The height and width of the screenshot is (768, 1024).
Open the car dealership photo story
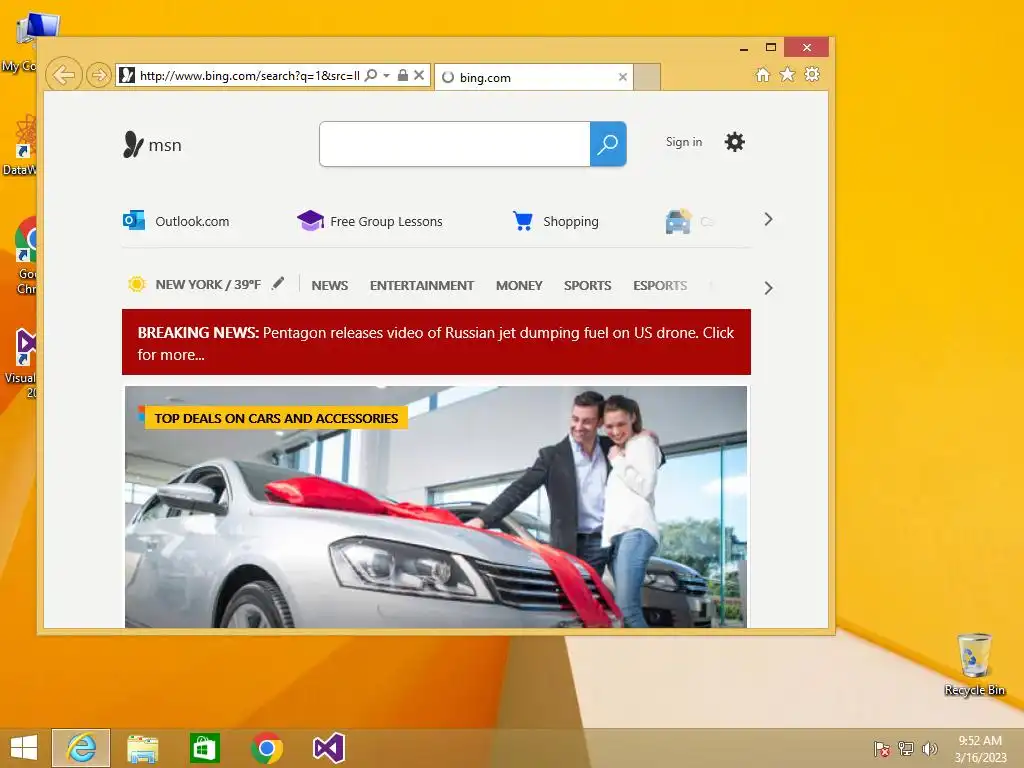[x=436, y=507]
